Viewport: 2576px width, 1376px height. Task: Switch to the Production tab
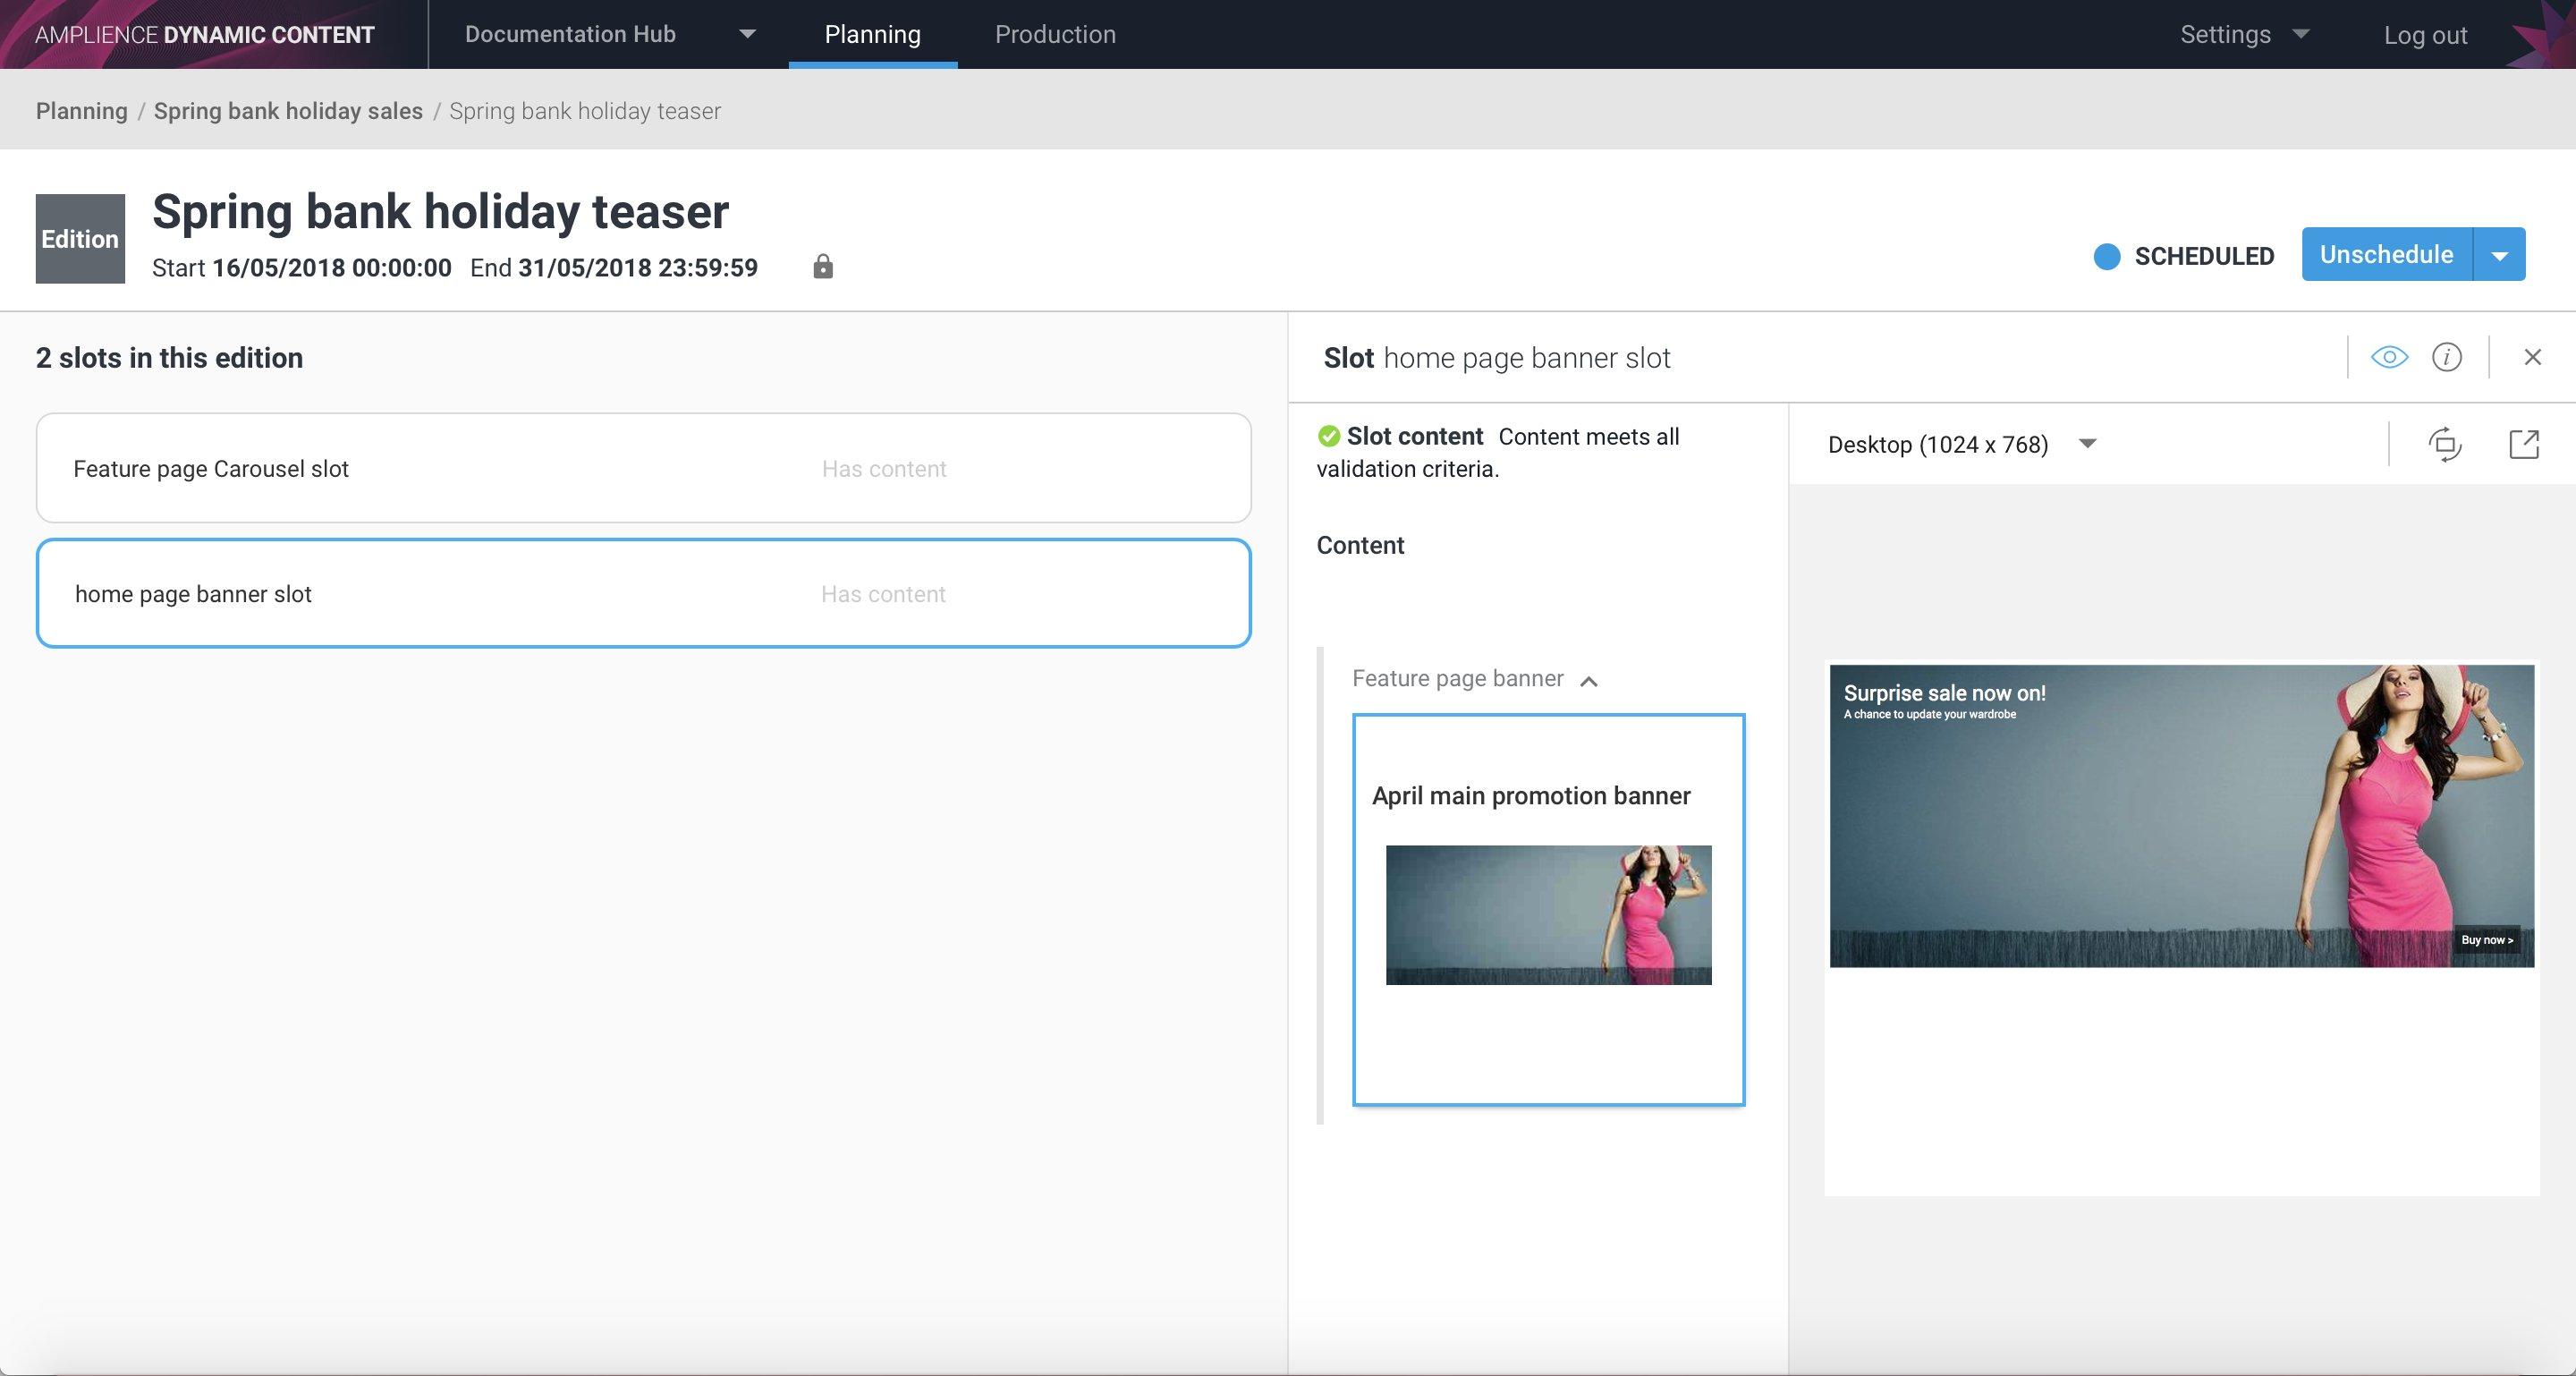click(x=1055, y=34)
